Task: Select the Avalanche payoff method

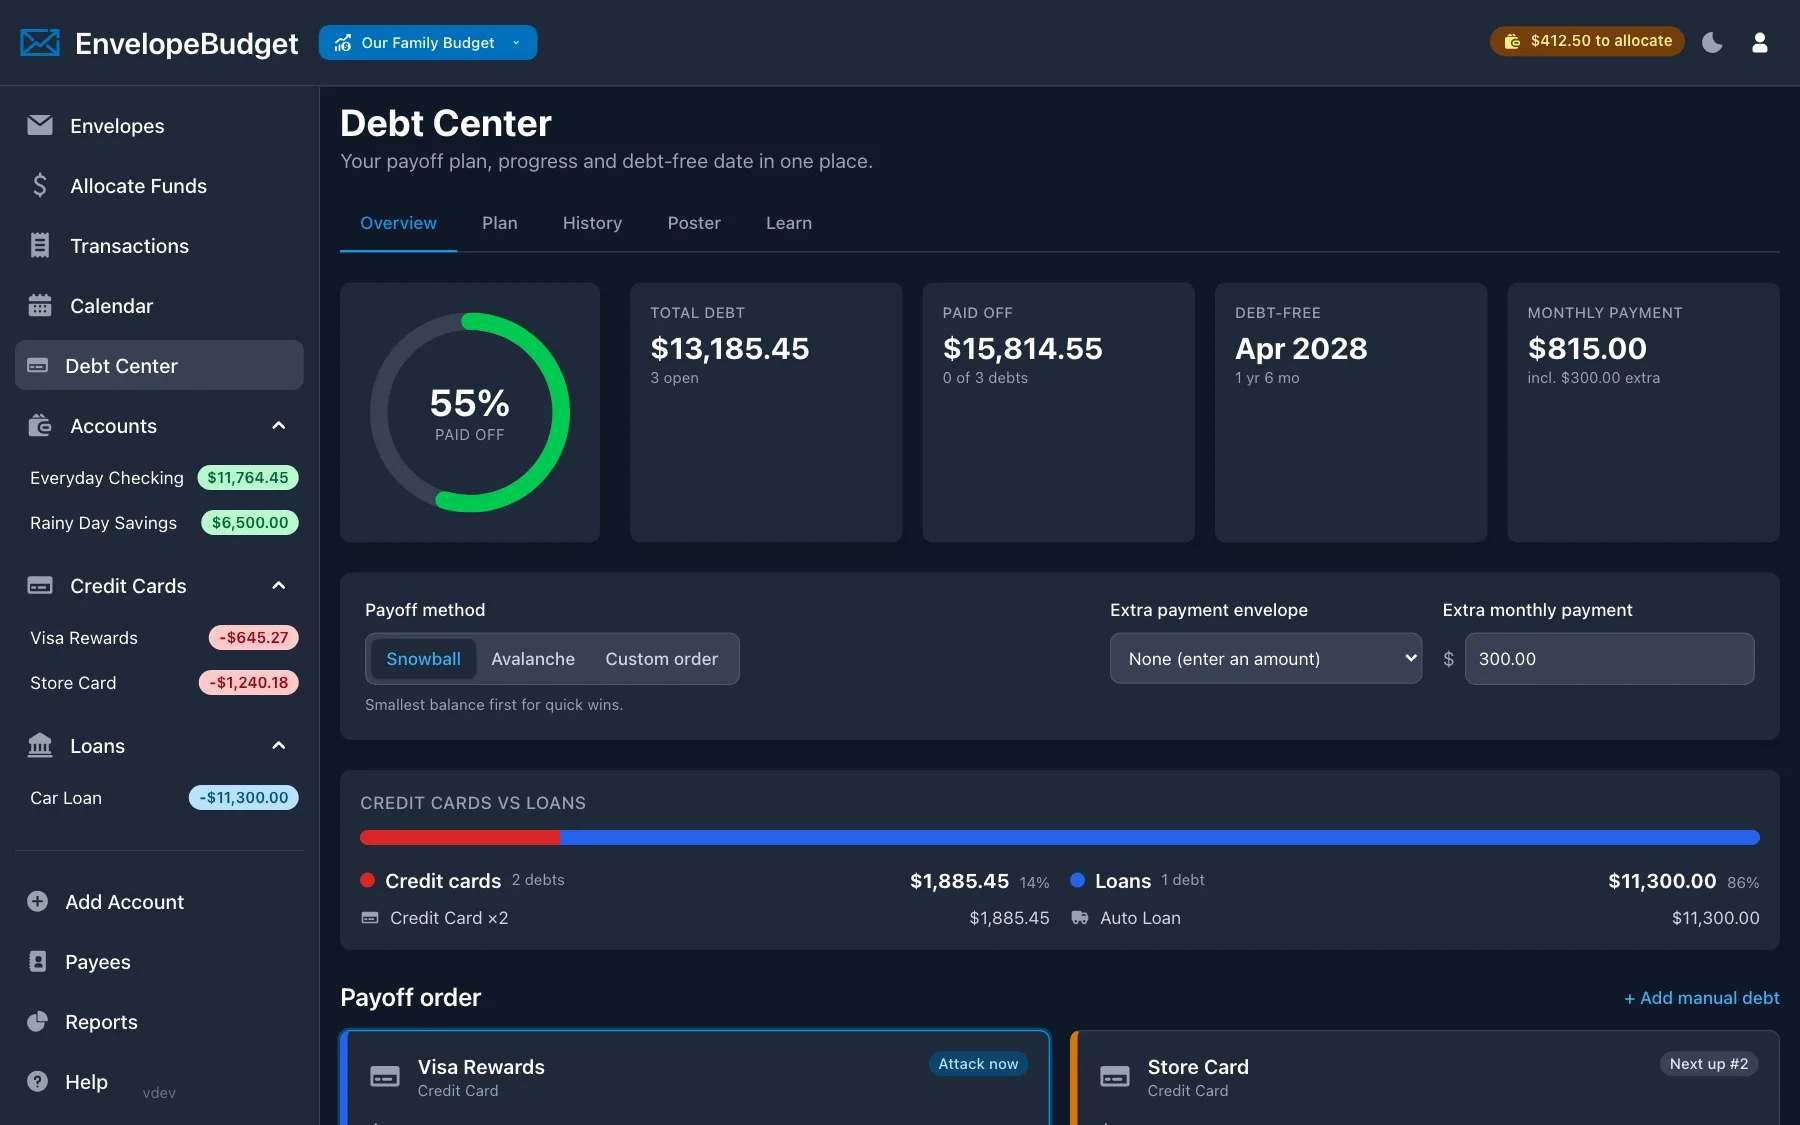Action: pyautogui.click(x=533, y=659)
